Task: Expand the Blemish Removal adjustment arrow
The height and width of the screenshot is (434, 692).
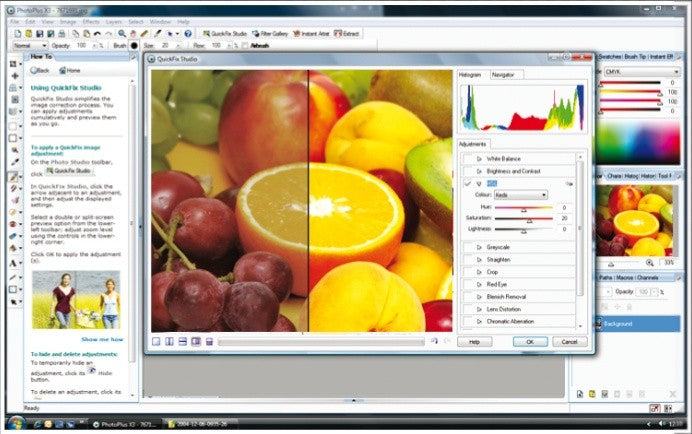Action: [x=479, y=297]
